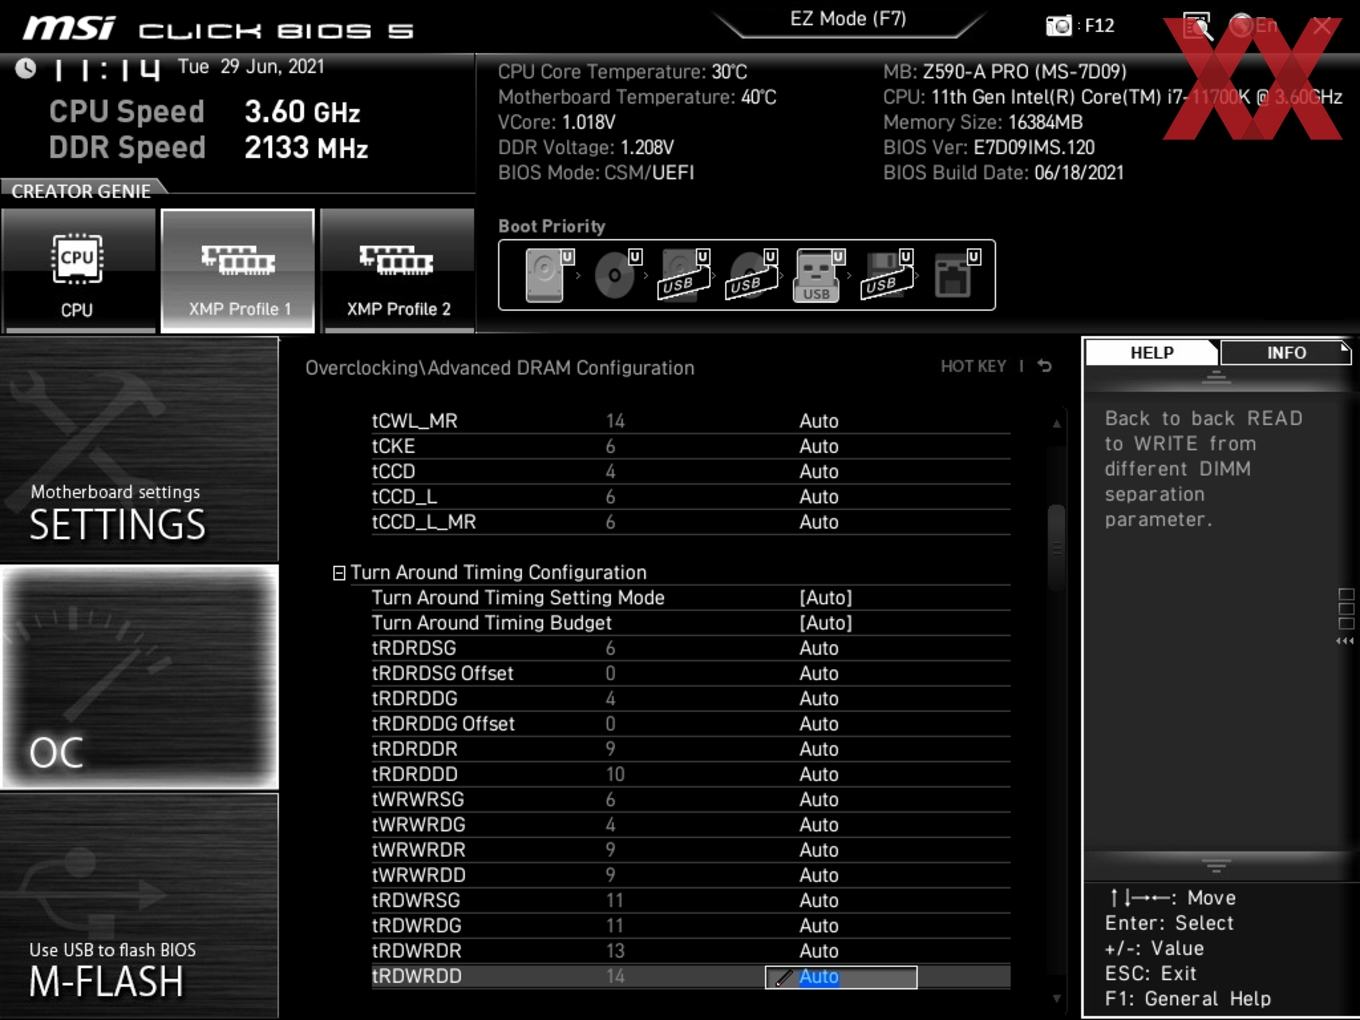Select the tCCD_L_MR timing row
1360x1020 pixels.
(690, 522)
